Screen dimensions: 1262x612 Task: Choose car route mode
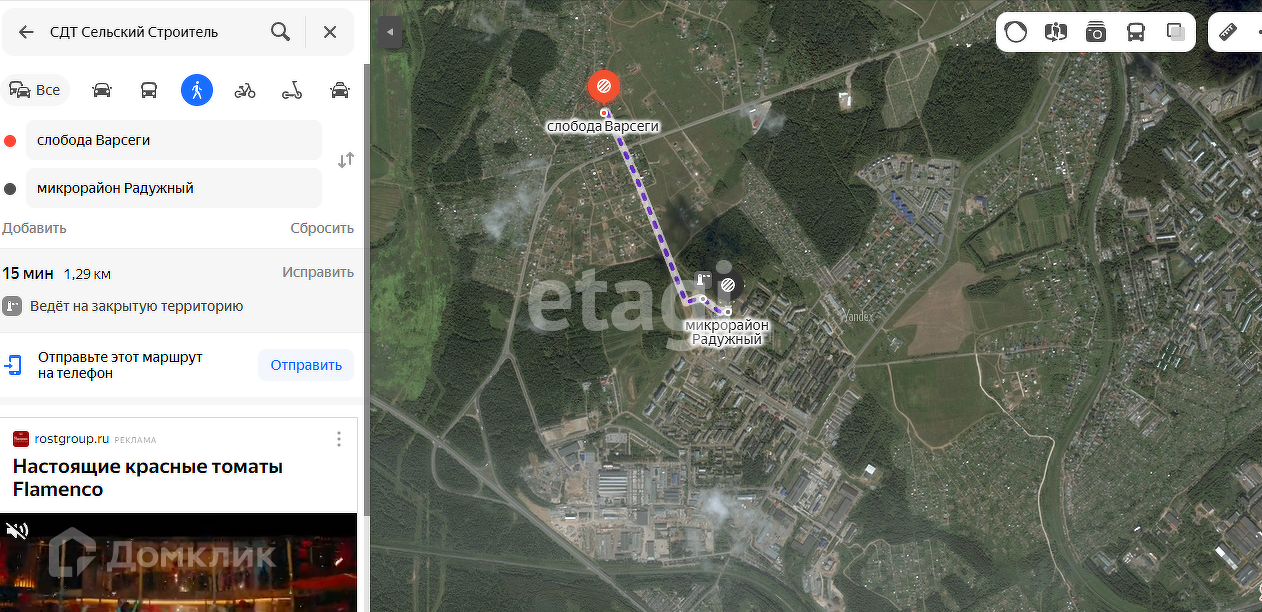pyautogui.click(x=102, y=90)
